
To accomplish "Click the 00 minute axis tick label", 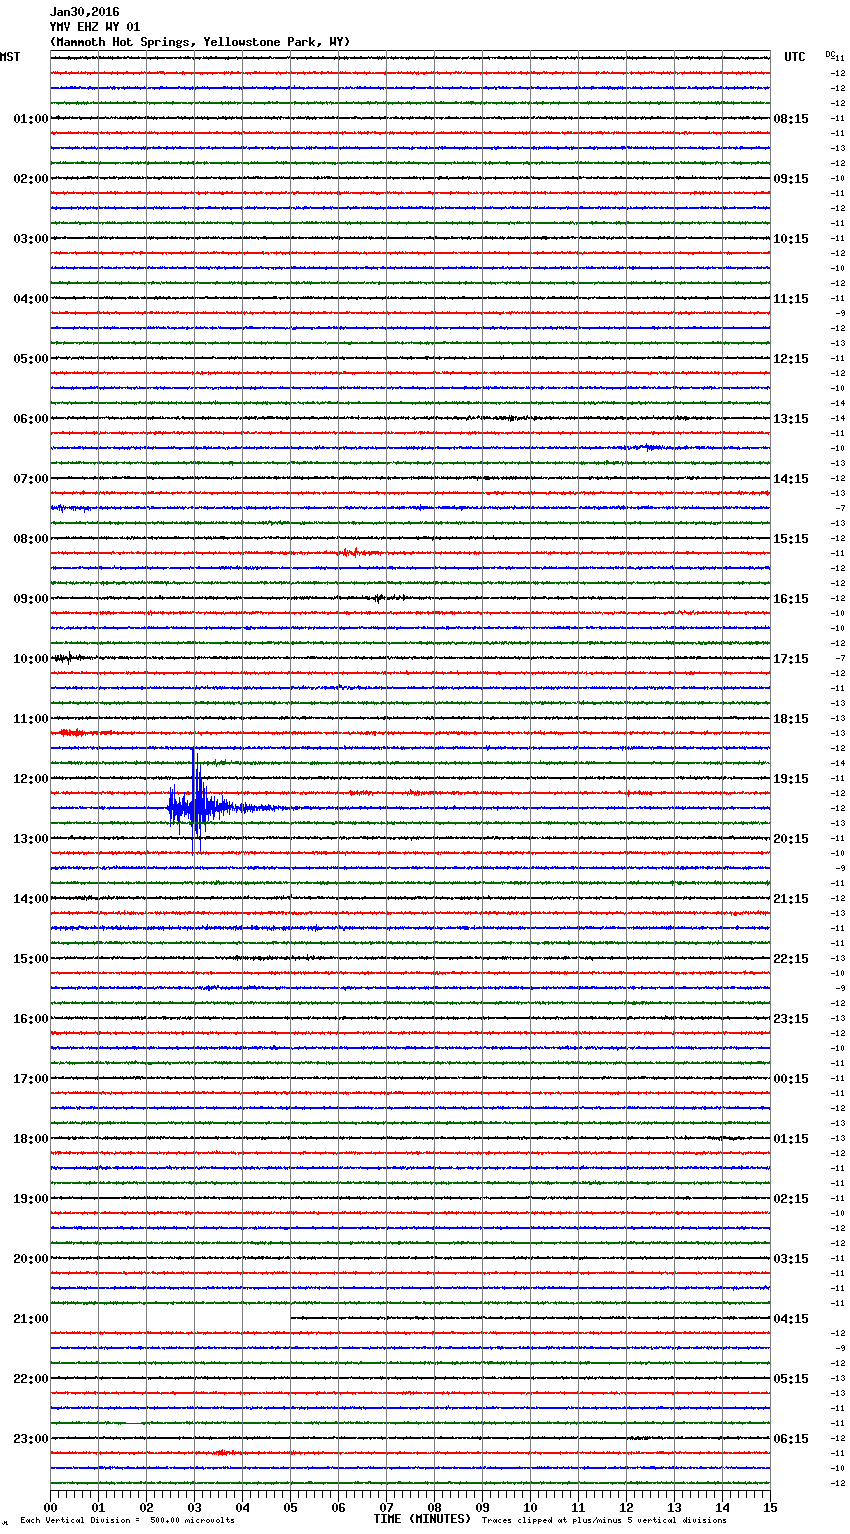I will (x=50, y=1508).
